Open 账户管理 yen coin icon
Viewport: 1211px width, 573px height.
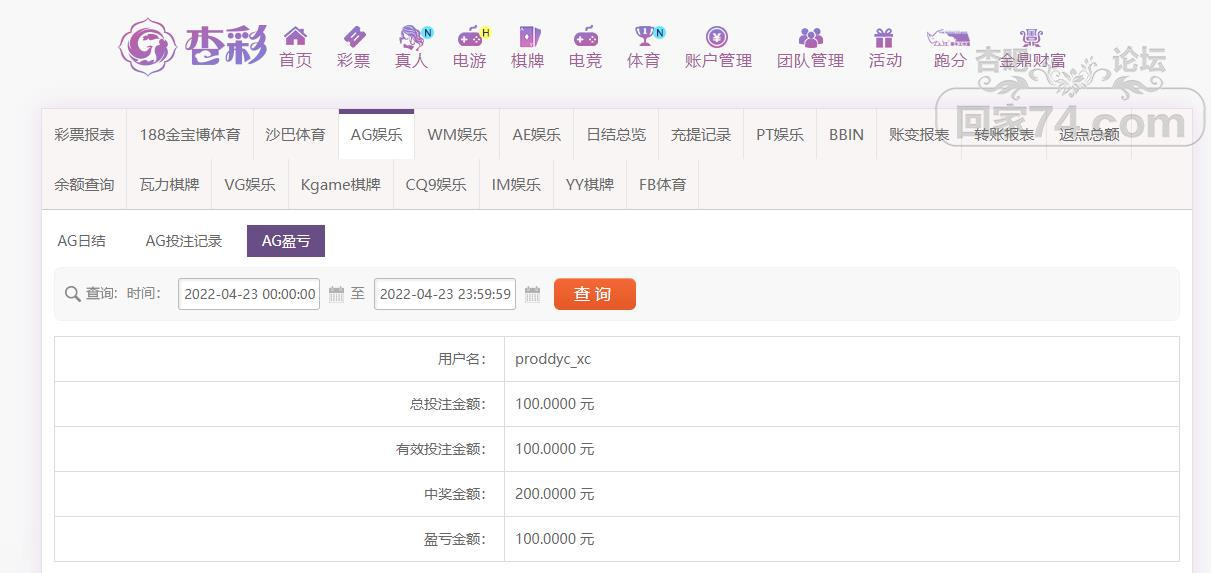click(717, 37)
